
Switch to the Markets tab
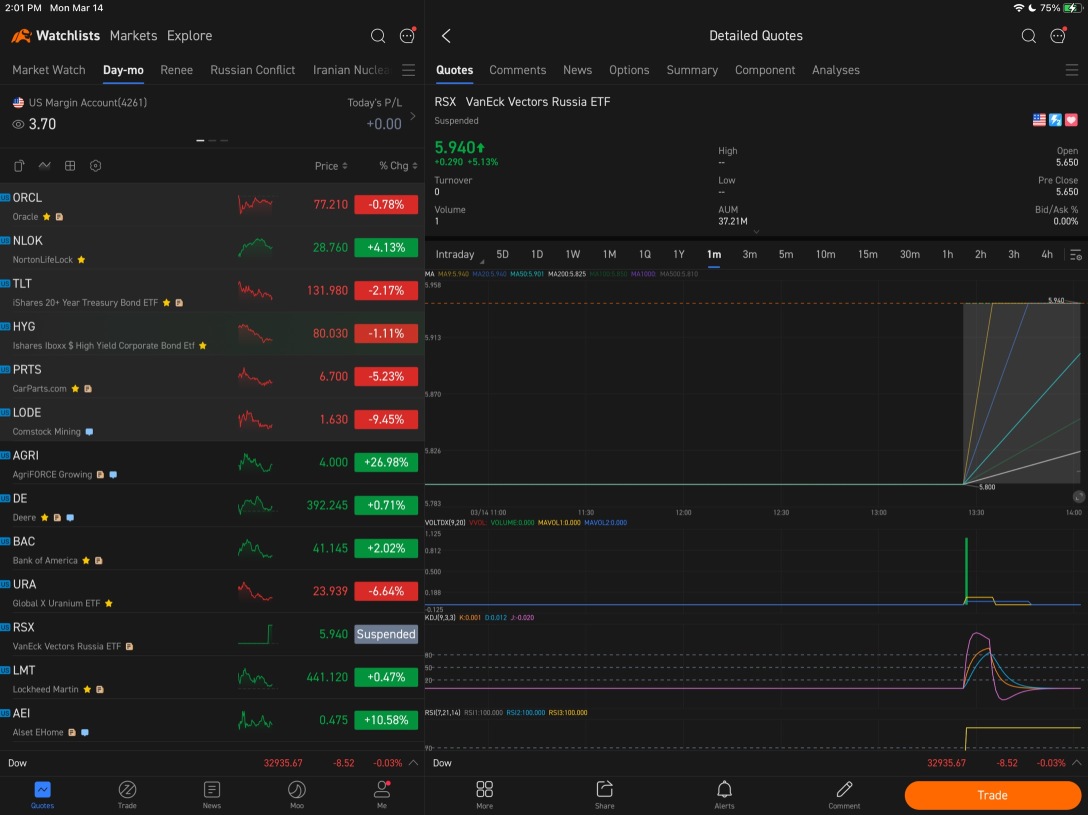[133, 35]
